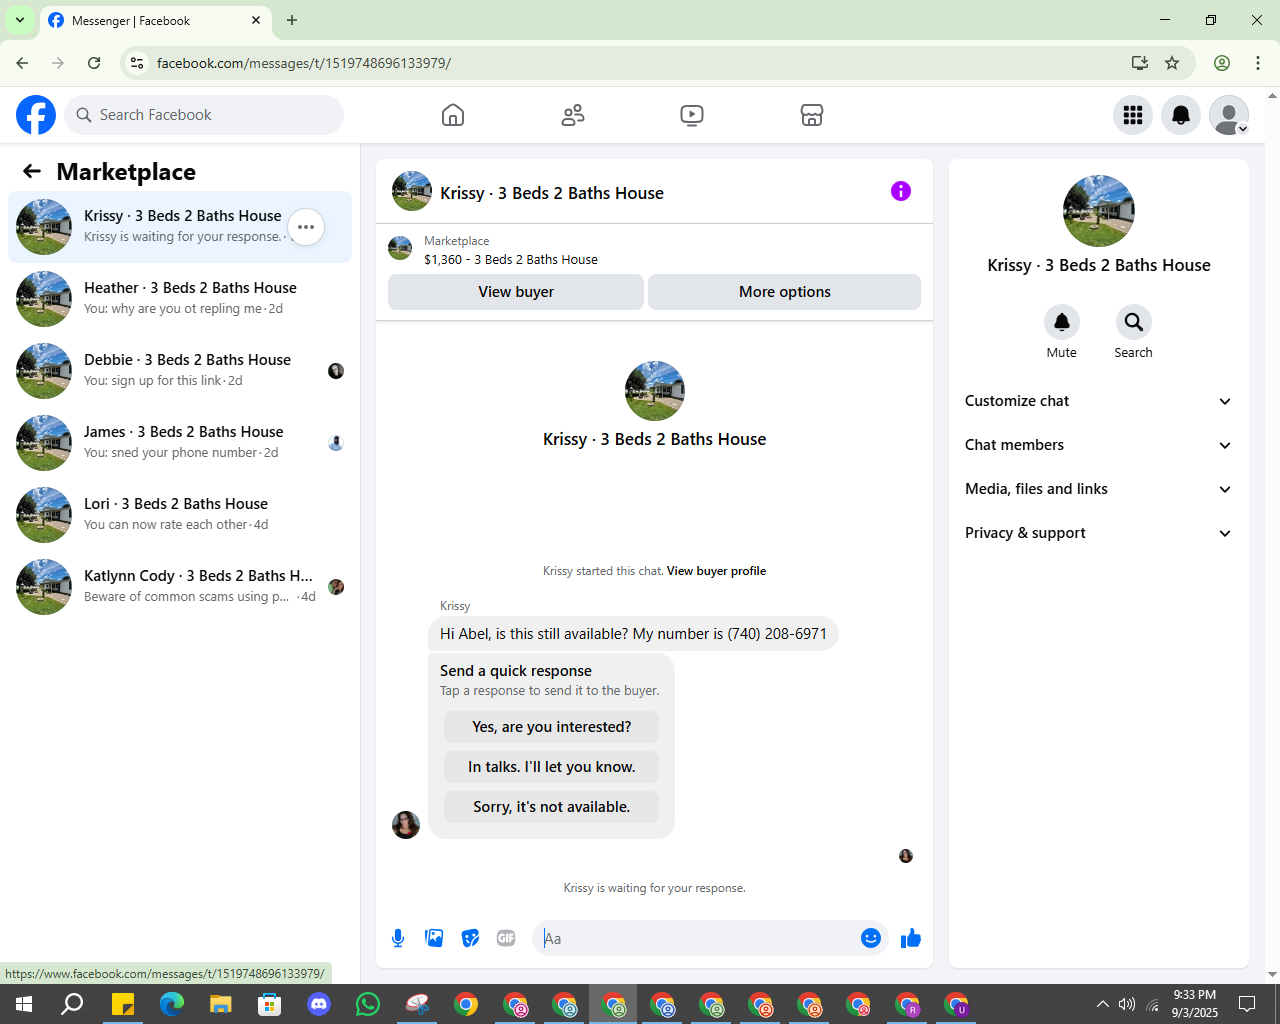Open the Facebook menu grid icon

[x=1133, y=115]
